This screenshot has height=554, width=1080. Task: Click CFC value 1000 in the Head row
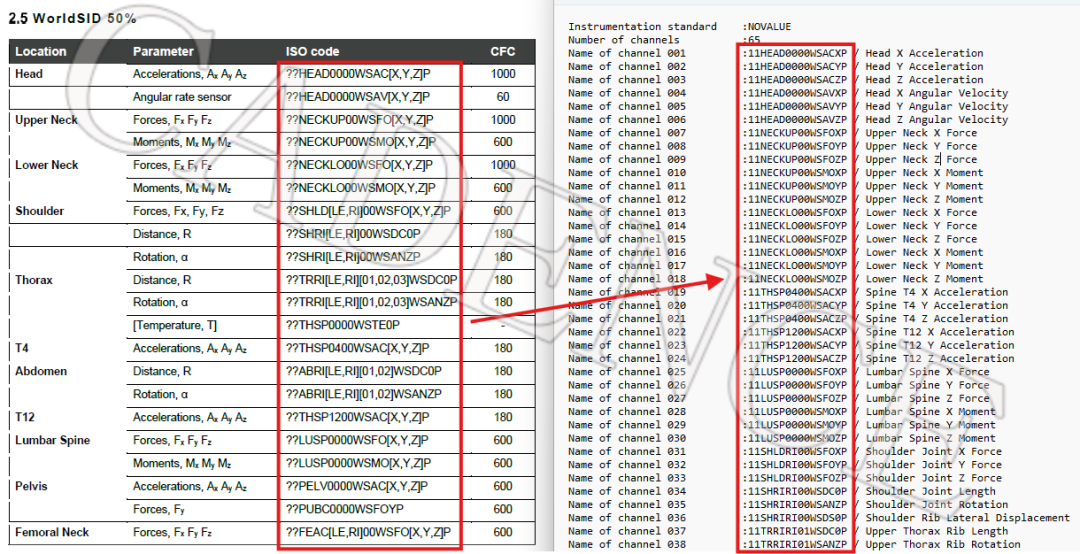click(x=503, y=74)
